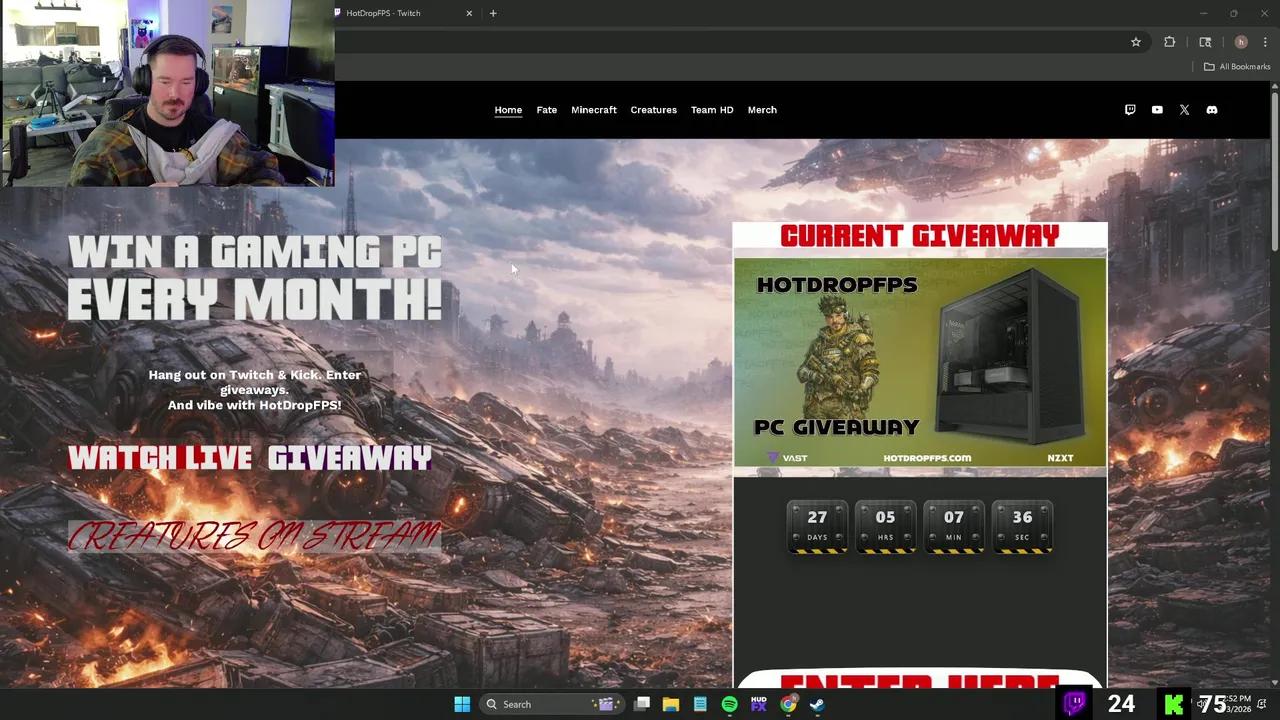Image resolution: width=1280 pixels, height=720 pixels.
Task: Open the YouTube icon in site header
Action: [x=1157, y=110]
